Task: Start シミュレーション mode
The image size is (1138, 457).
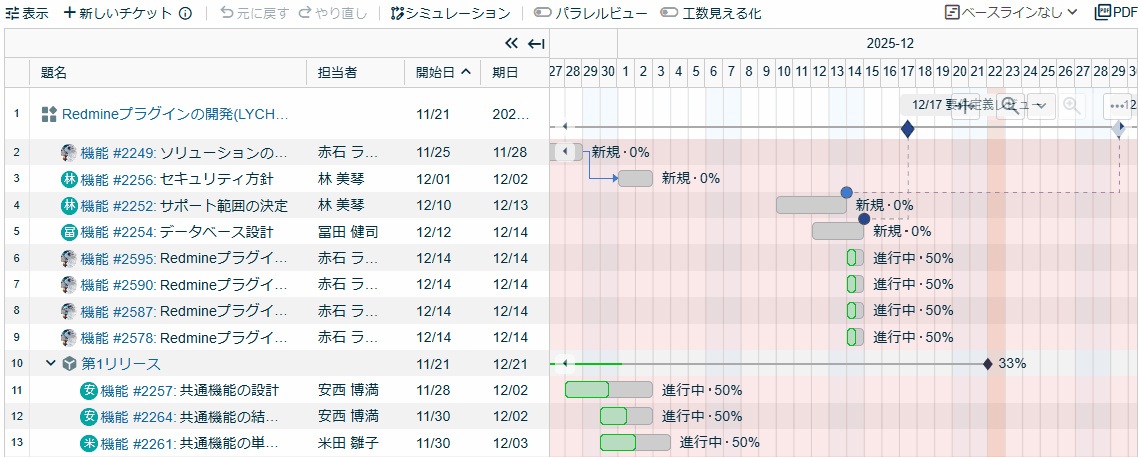Action: point(450,13)
